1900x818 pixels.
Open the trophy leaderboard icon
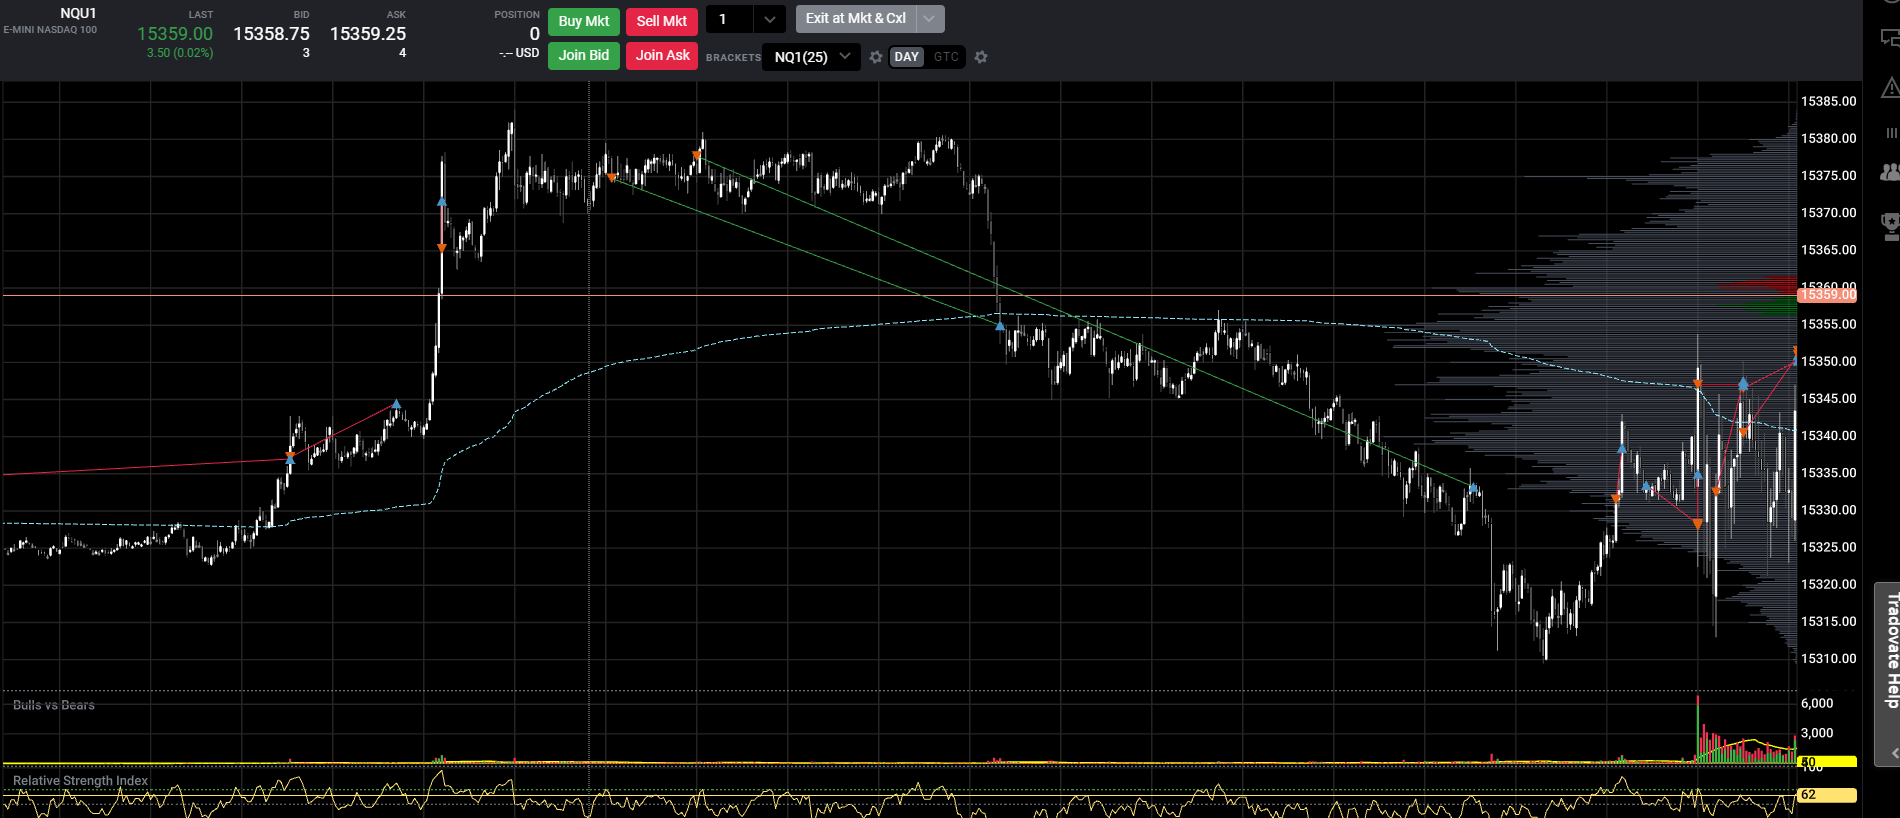[1890, 225]
